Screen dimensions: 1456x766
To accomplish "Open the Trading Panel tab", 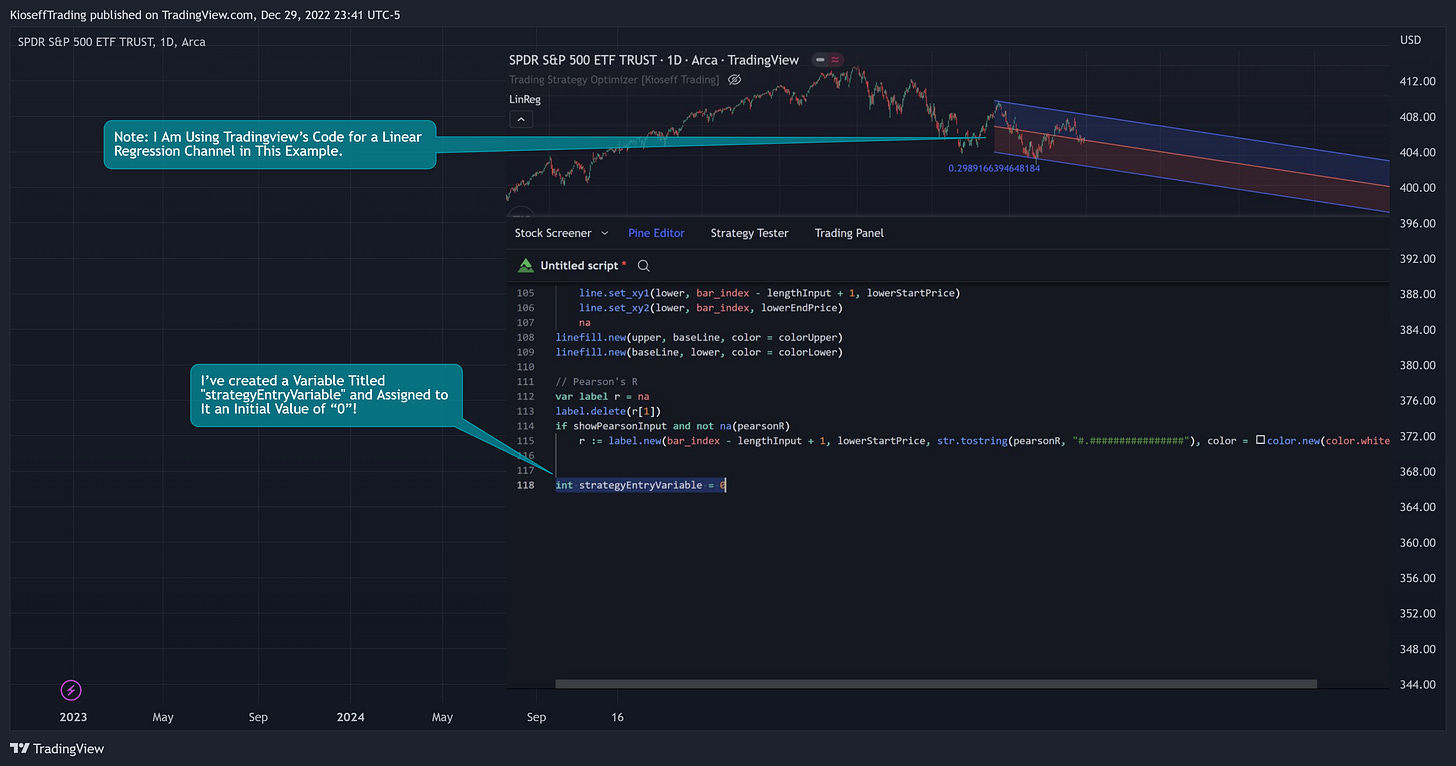I will (849, 233).
